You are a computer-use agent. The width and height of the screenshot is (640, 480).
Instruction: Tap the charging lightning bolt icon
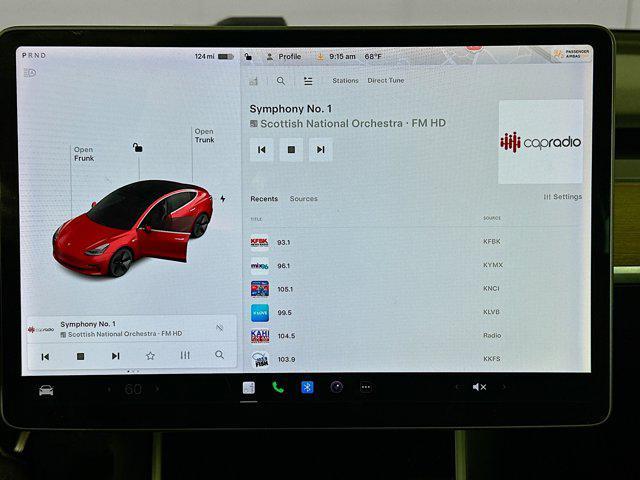pyautogui.click(x=222, y=198)
